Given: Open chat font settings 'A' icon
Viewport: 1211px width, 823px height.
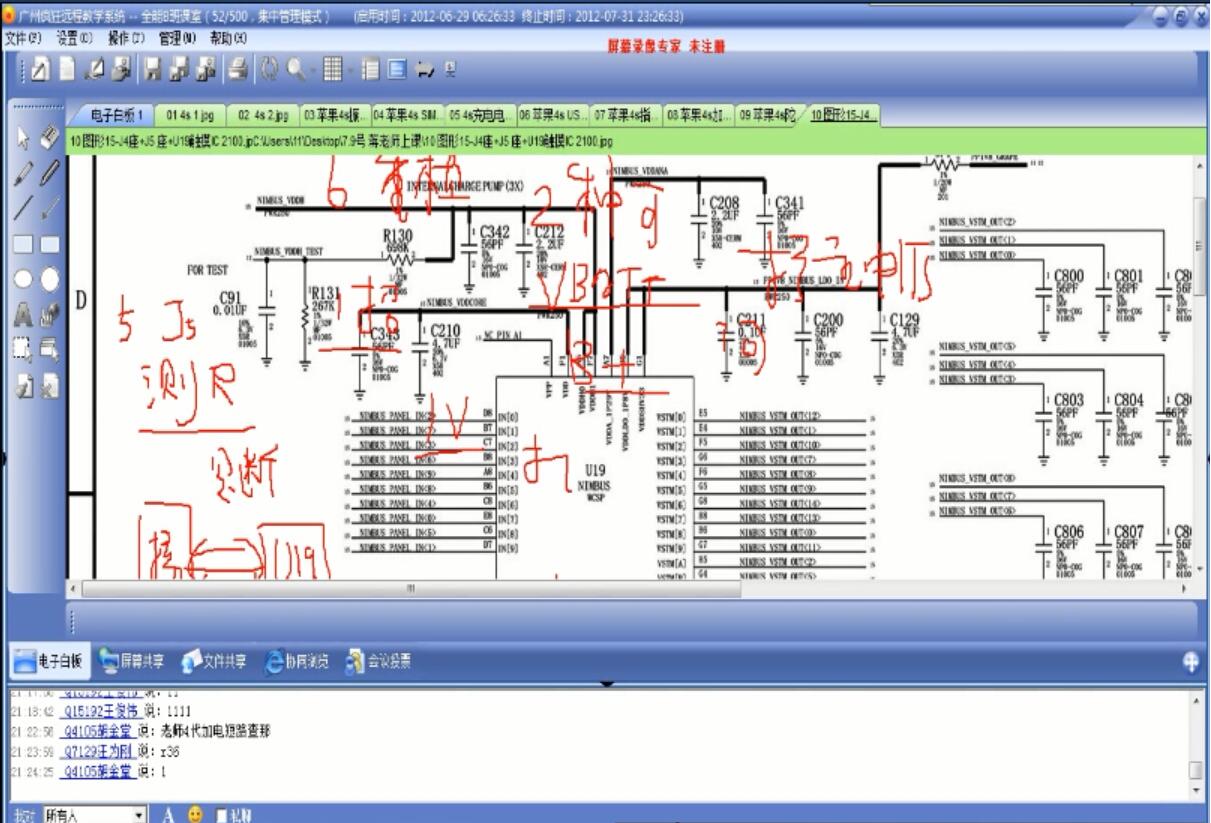Looking at the screenshot, I should pyautogui.click(x=169, y=815).
